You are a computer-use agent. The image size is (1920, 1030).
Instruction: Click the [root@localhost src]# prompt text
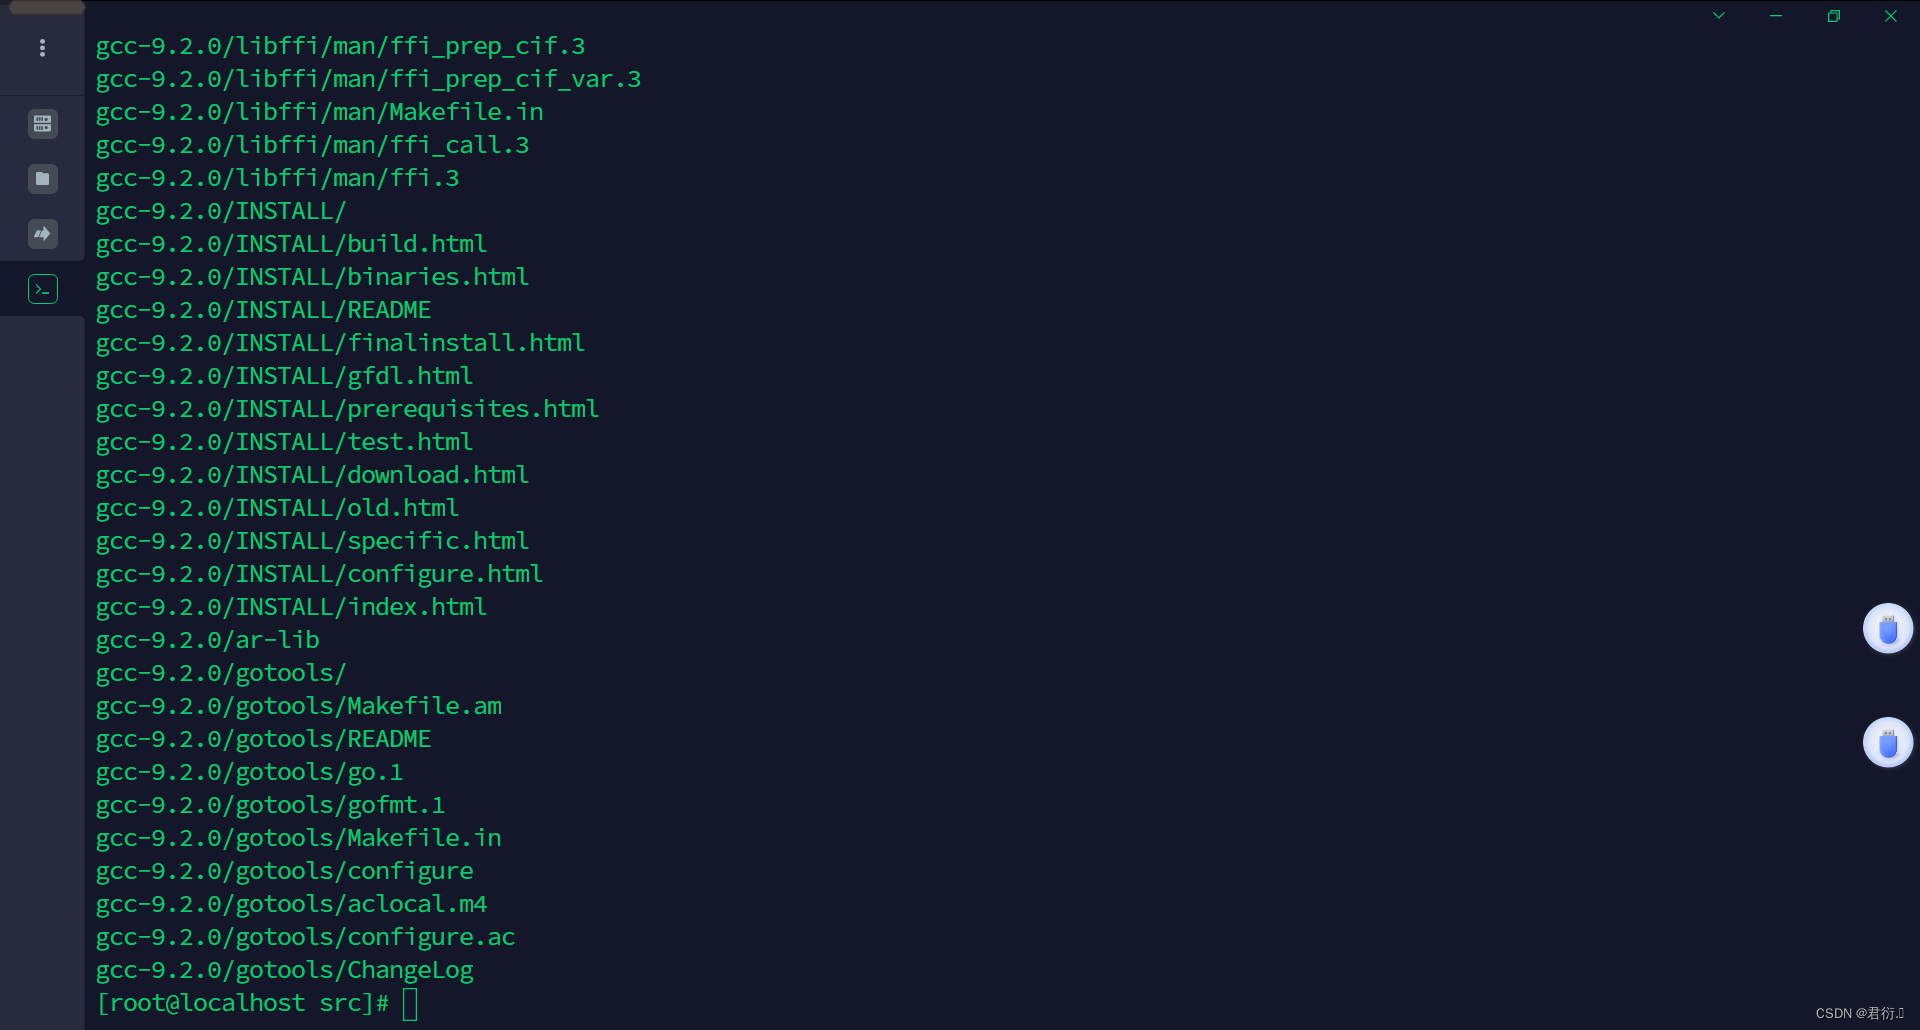[242, 1004]
